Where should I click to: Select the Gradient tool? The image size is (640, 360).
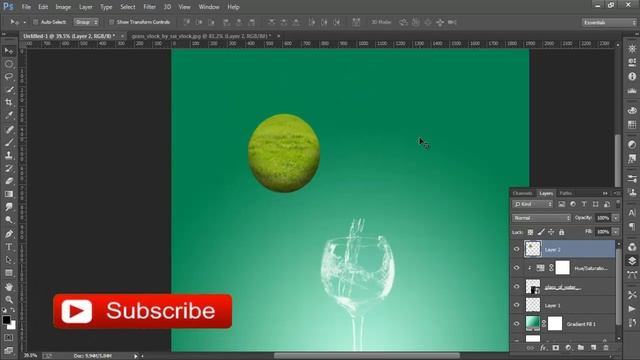[9, 194]
